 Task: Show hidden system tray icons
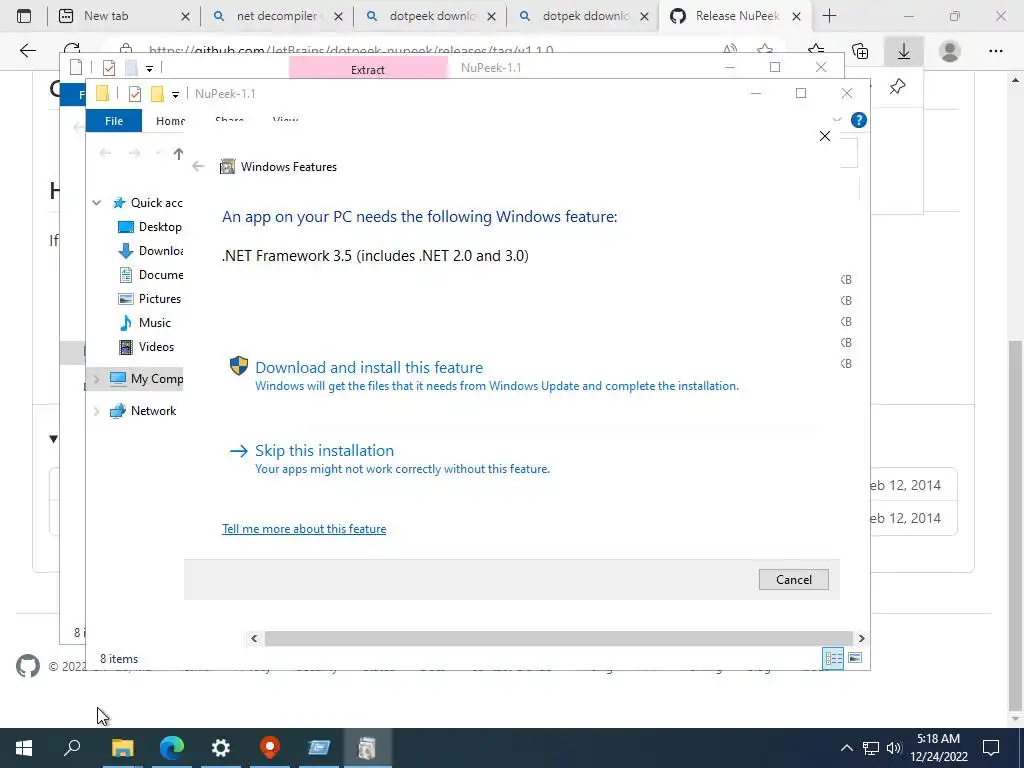(x=846, y=748)
